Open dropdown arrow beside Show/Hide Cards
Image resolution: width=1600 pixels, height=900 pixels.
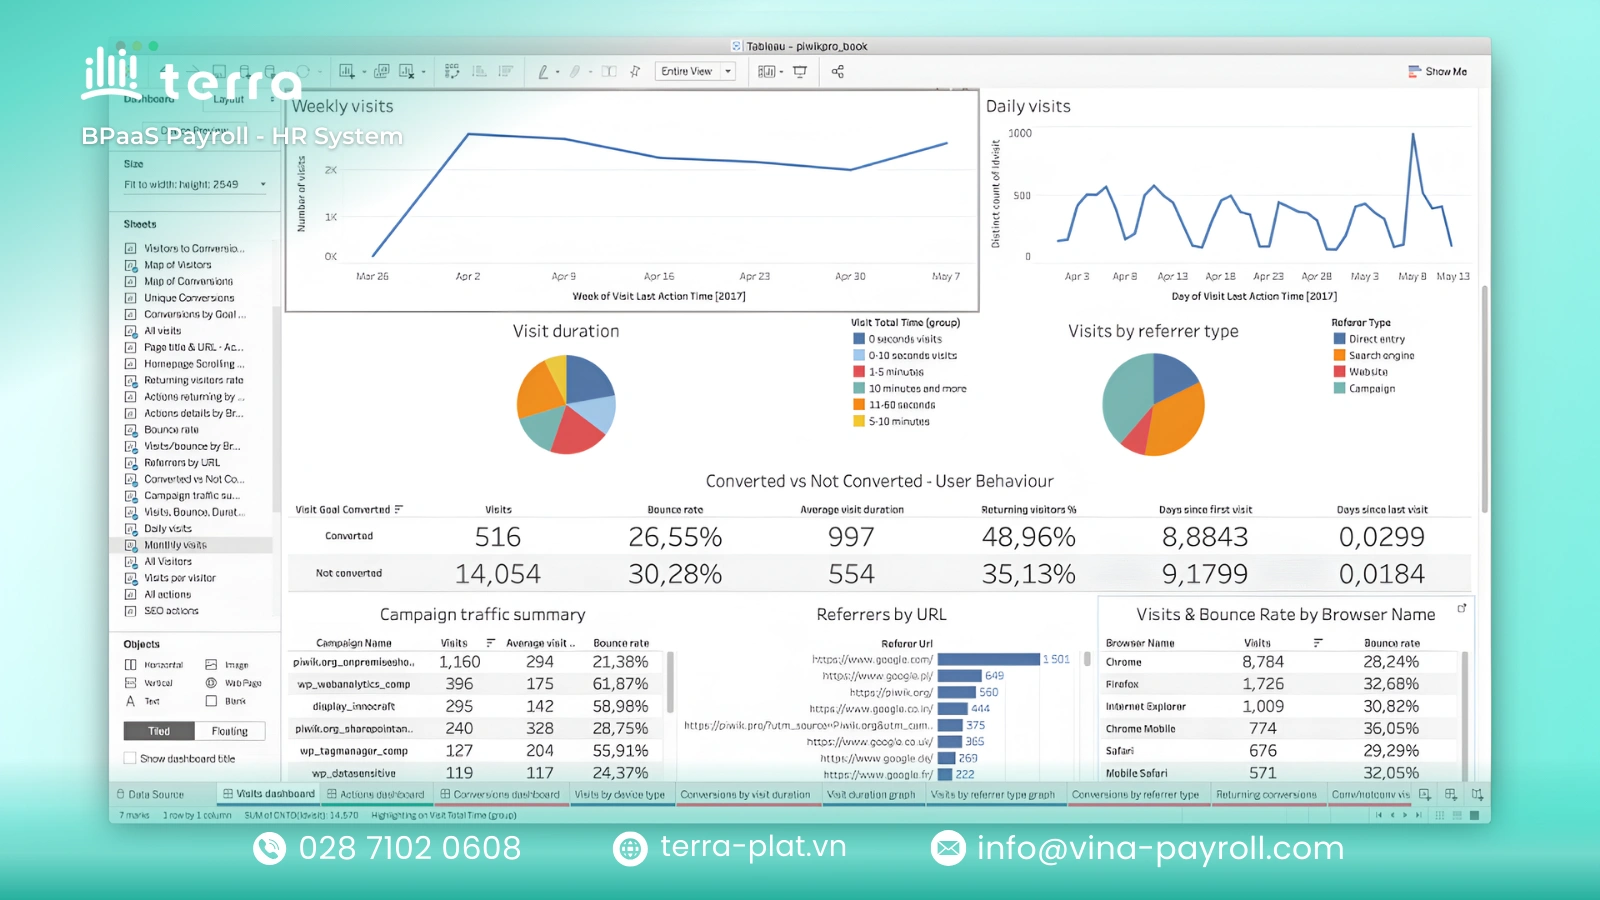782,72
